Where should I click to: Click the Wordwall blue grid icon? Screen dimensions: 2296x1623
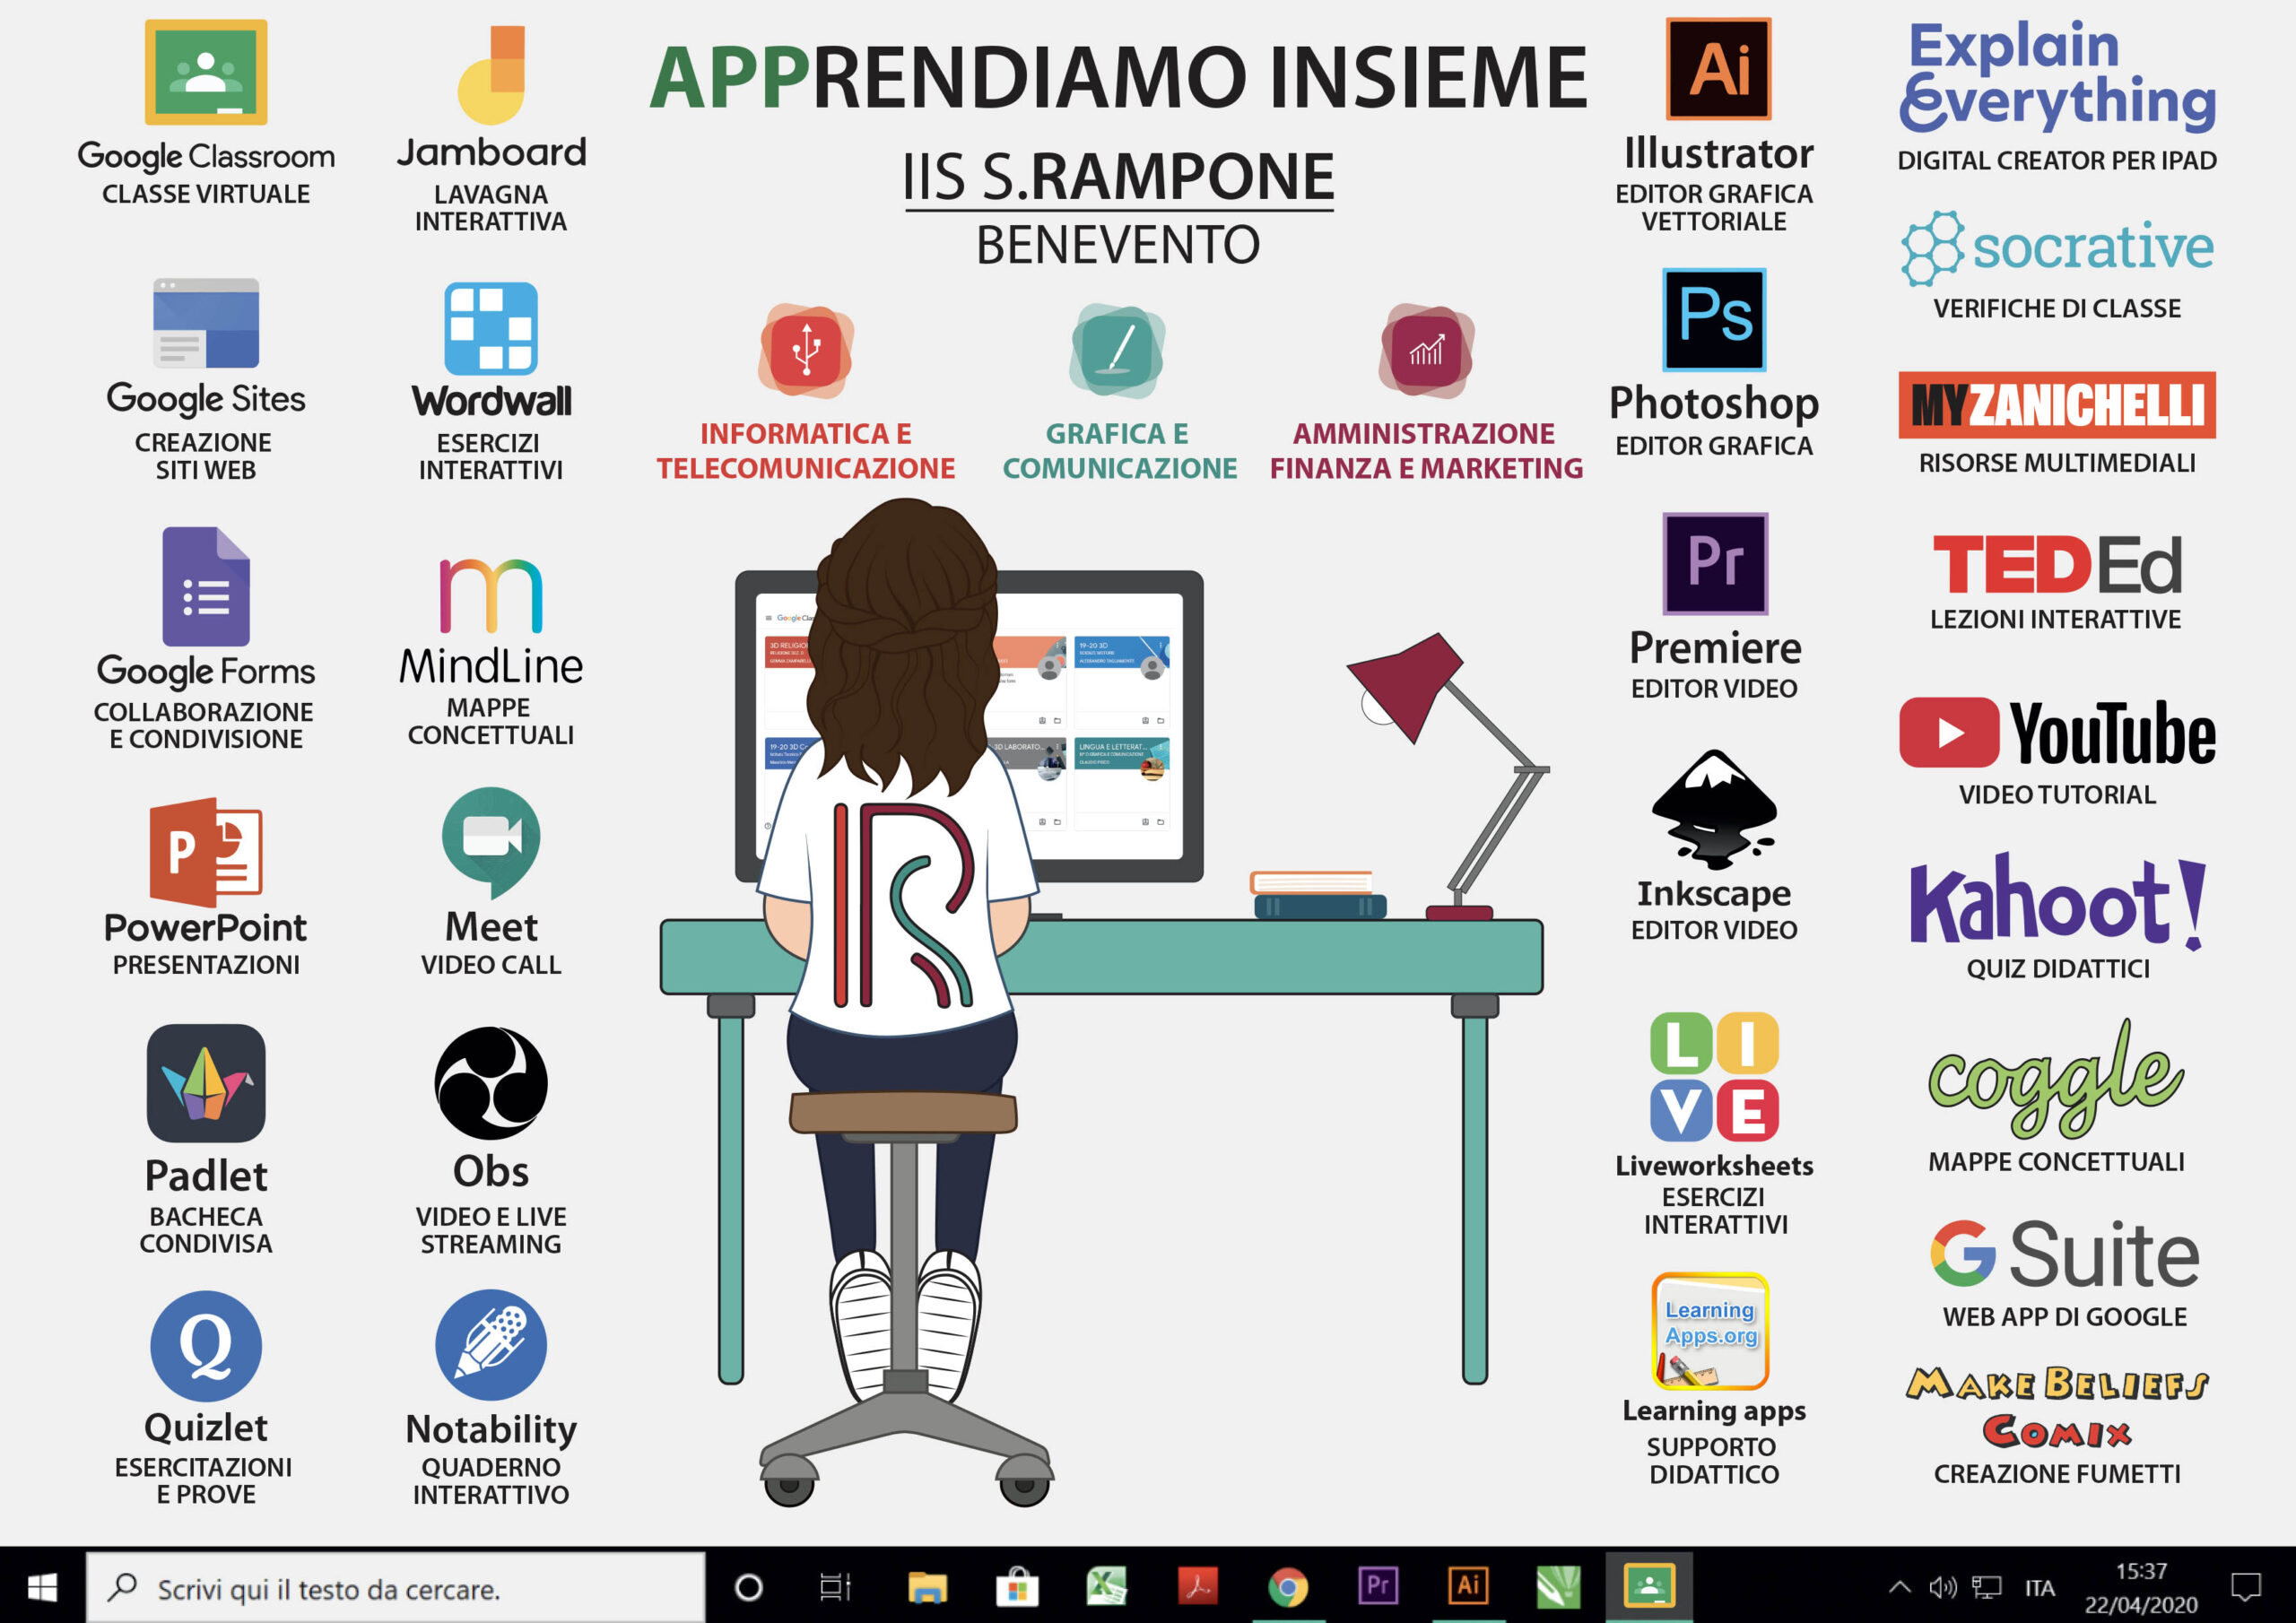(x=491, y=328)
